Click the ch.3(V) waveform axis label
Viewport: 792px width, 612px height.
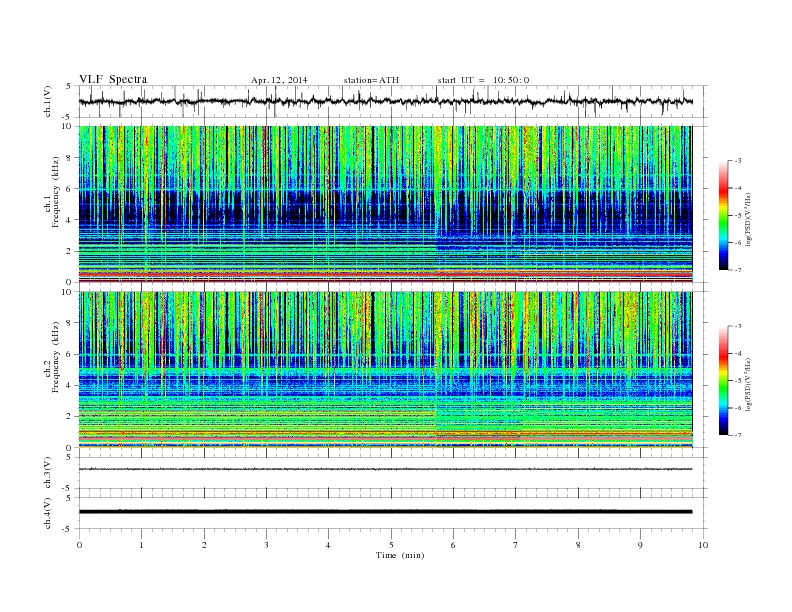(48, 474)
